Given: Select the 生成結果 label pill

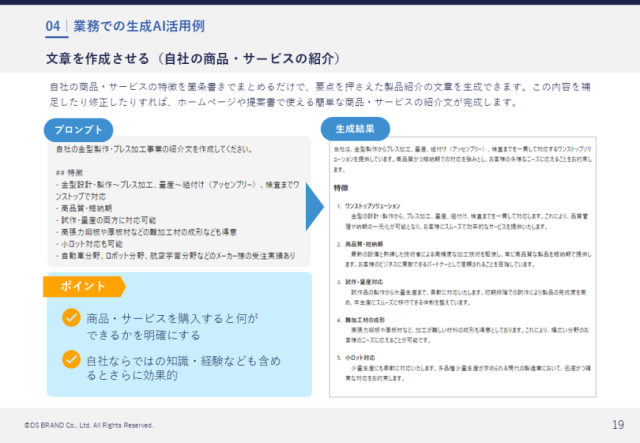Looking at the screenshot, I should pos(355,129).
